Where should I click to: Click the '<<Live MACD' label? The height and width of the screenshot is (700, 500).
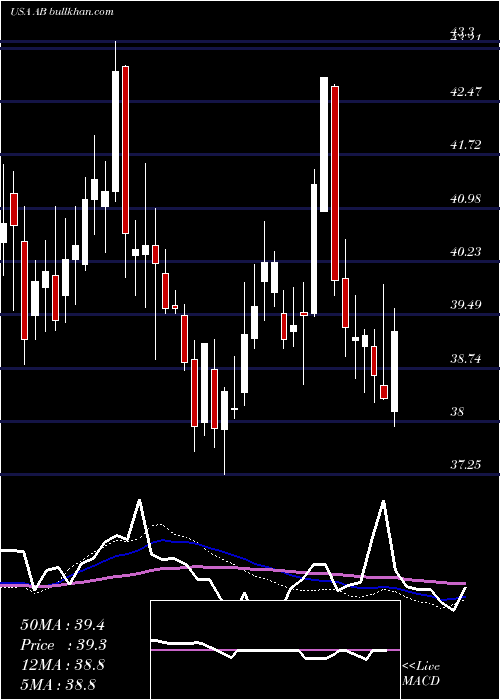[421, 673]
